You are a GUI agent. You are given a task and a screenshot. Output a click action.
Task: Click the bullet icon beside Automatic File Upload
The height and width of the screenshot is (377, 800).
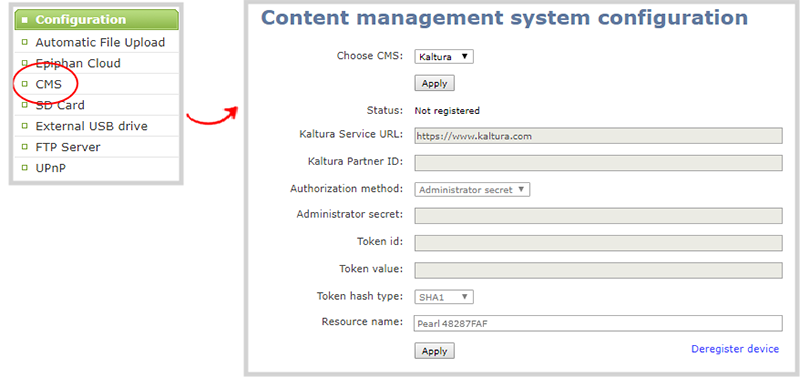pyautogui.click(x=24, y=42)
